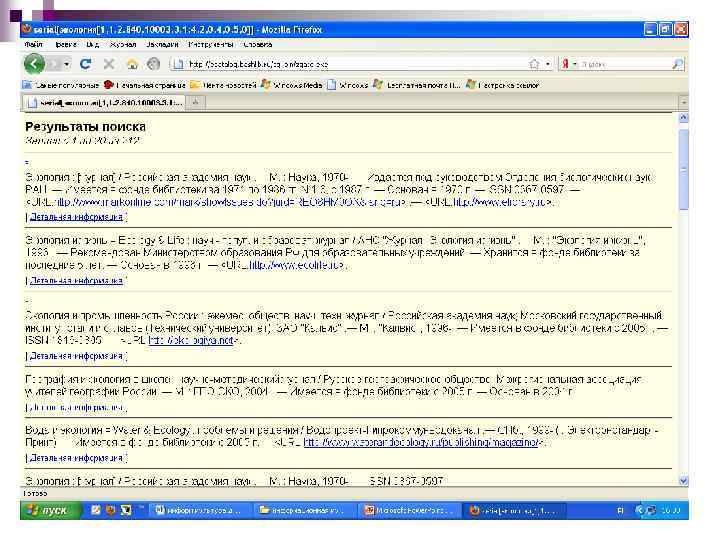Viewport: 720px width, 540px height.
Task: Open the Вид menu
Action: [92, 45]
